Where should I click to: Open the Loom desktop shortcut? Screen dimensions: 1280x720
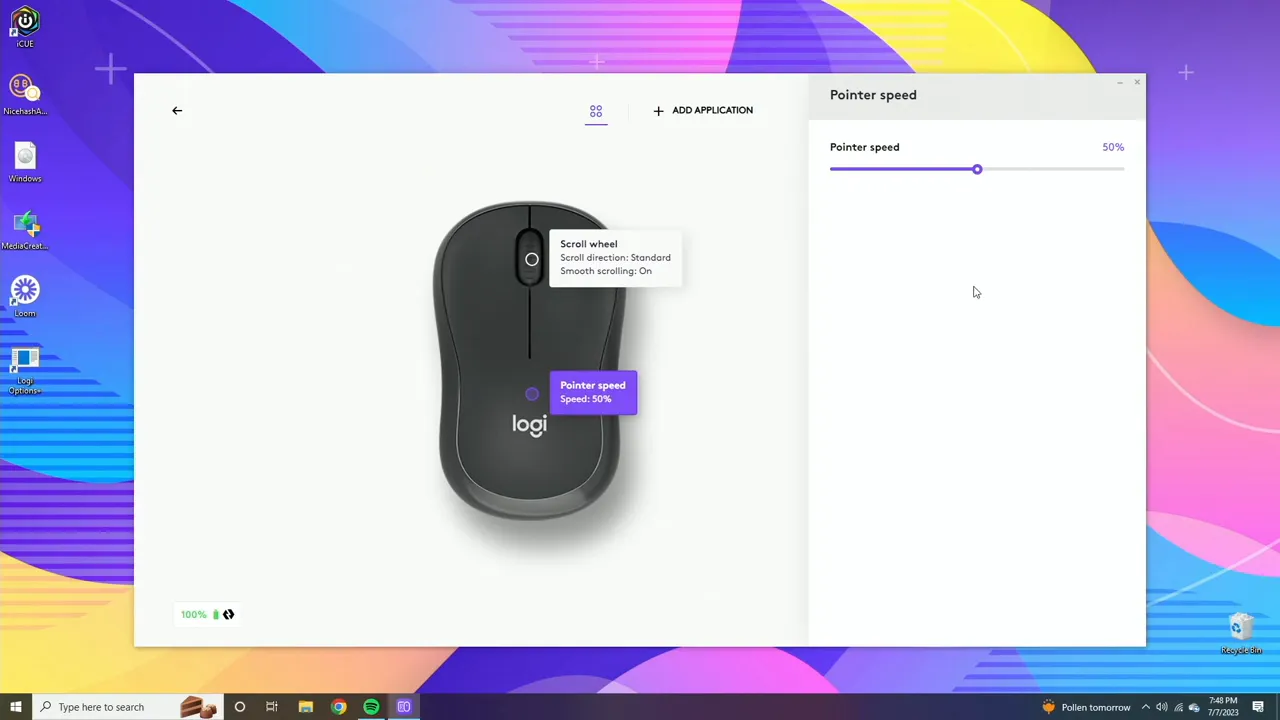(x=25, y=297)
